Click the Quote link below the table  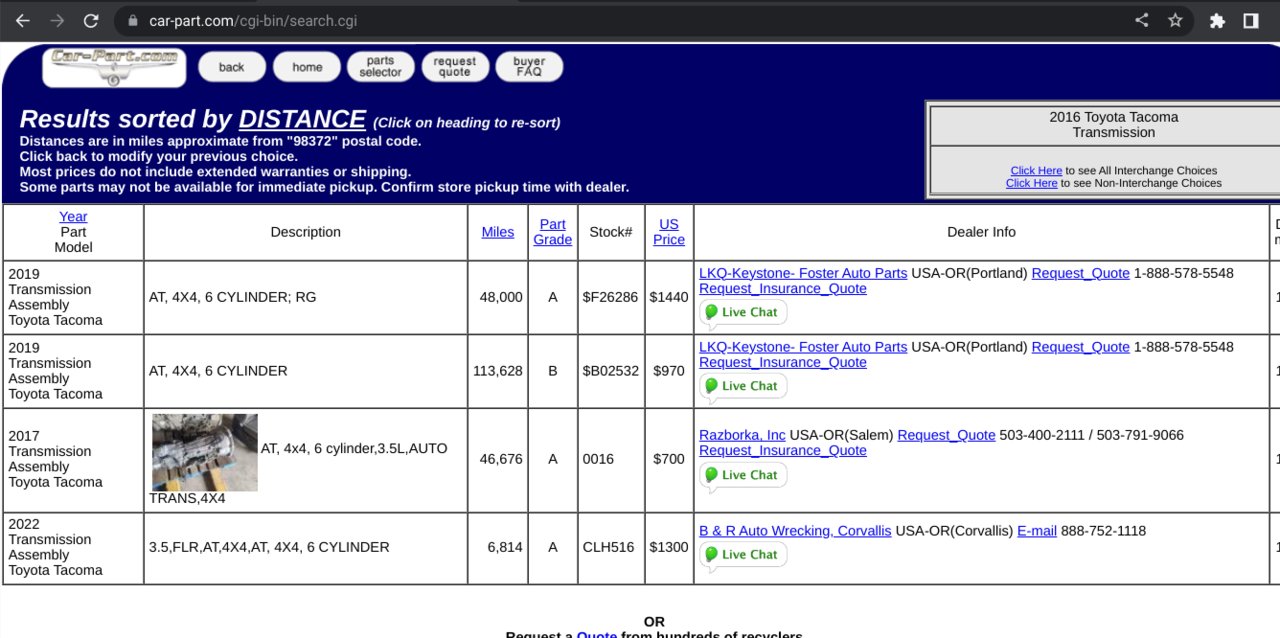(597, 634)
